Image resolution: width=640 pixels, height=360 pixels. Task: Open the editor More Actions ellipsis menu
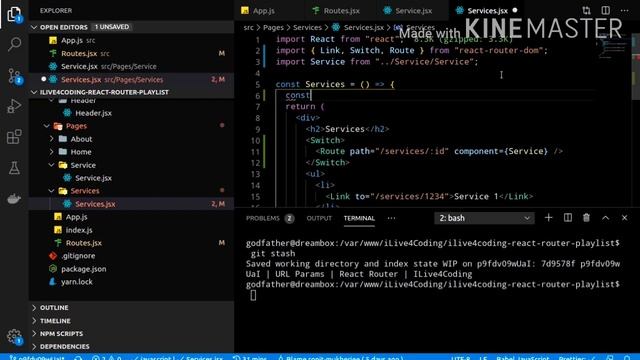(x=624, y=11)
